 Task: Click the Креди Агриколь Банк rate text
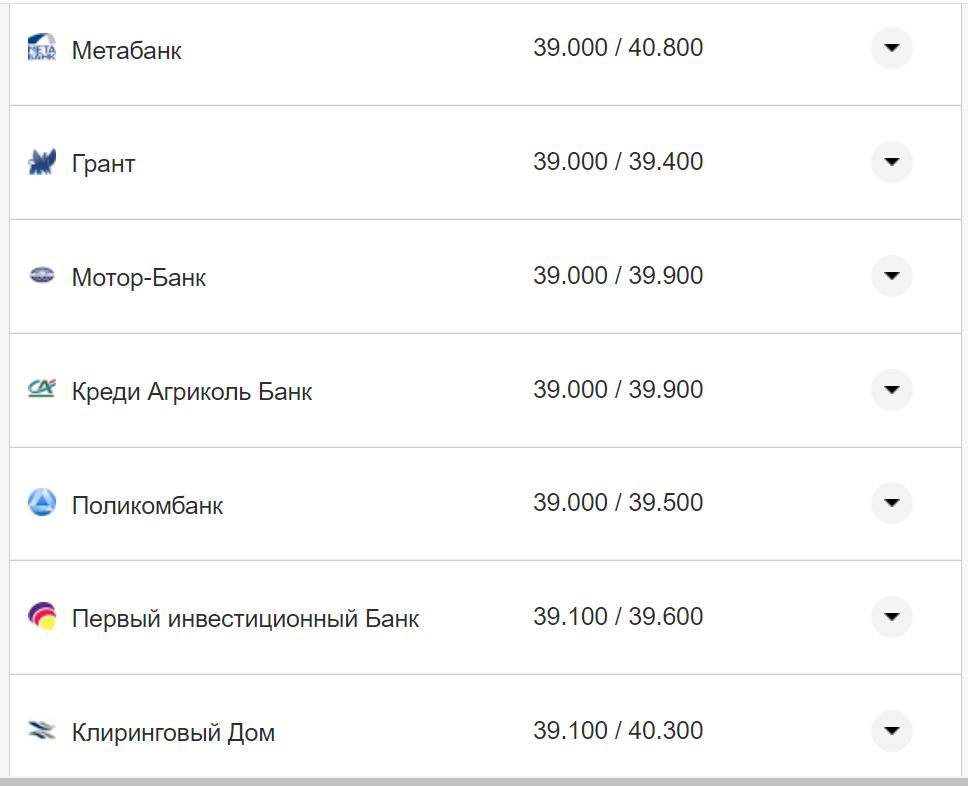pos(619,388)
